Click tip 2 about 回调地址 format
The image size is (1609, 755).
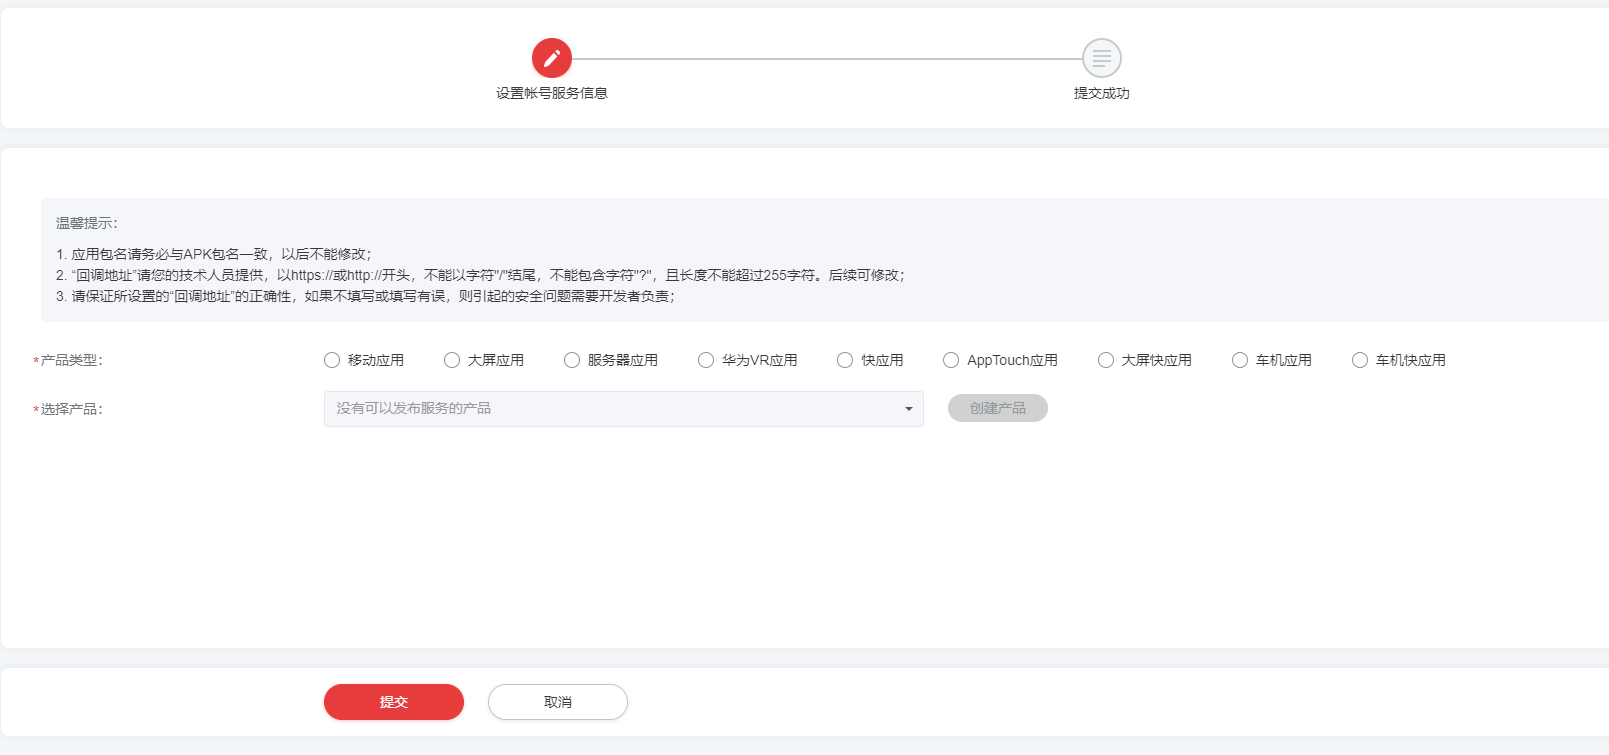[x=481, y=275]
